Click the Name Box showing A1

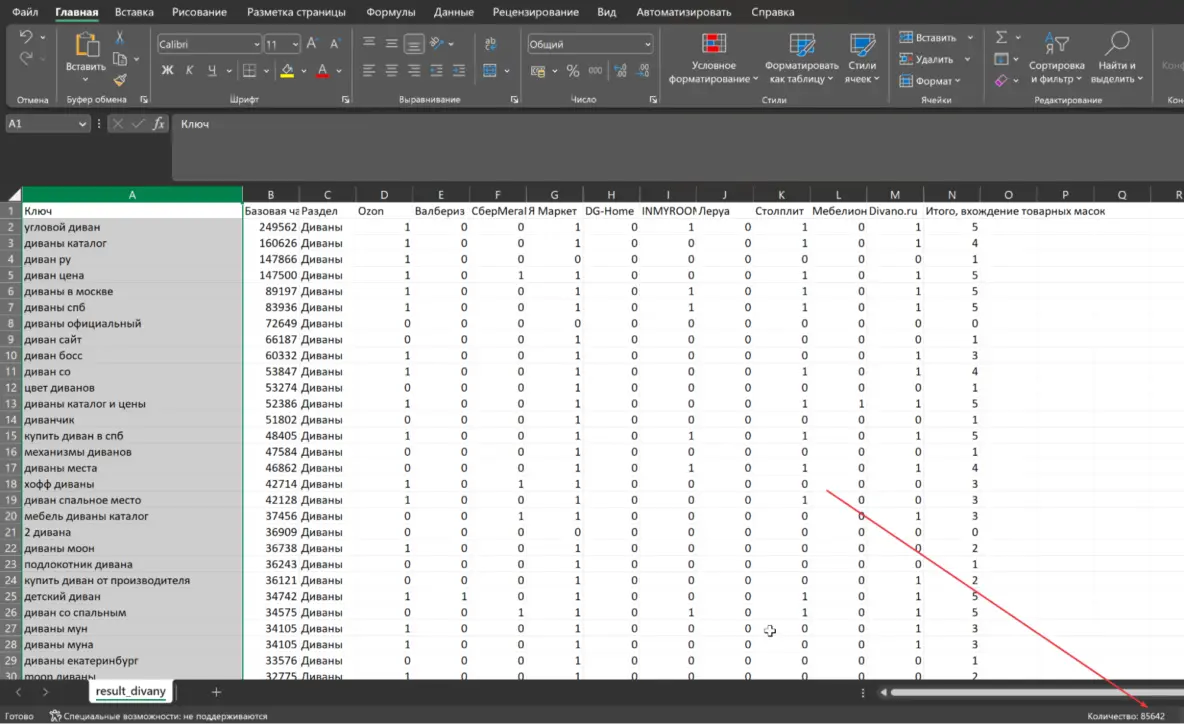[x=40, y=123]
